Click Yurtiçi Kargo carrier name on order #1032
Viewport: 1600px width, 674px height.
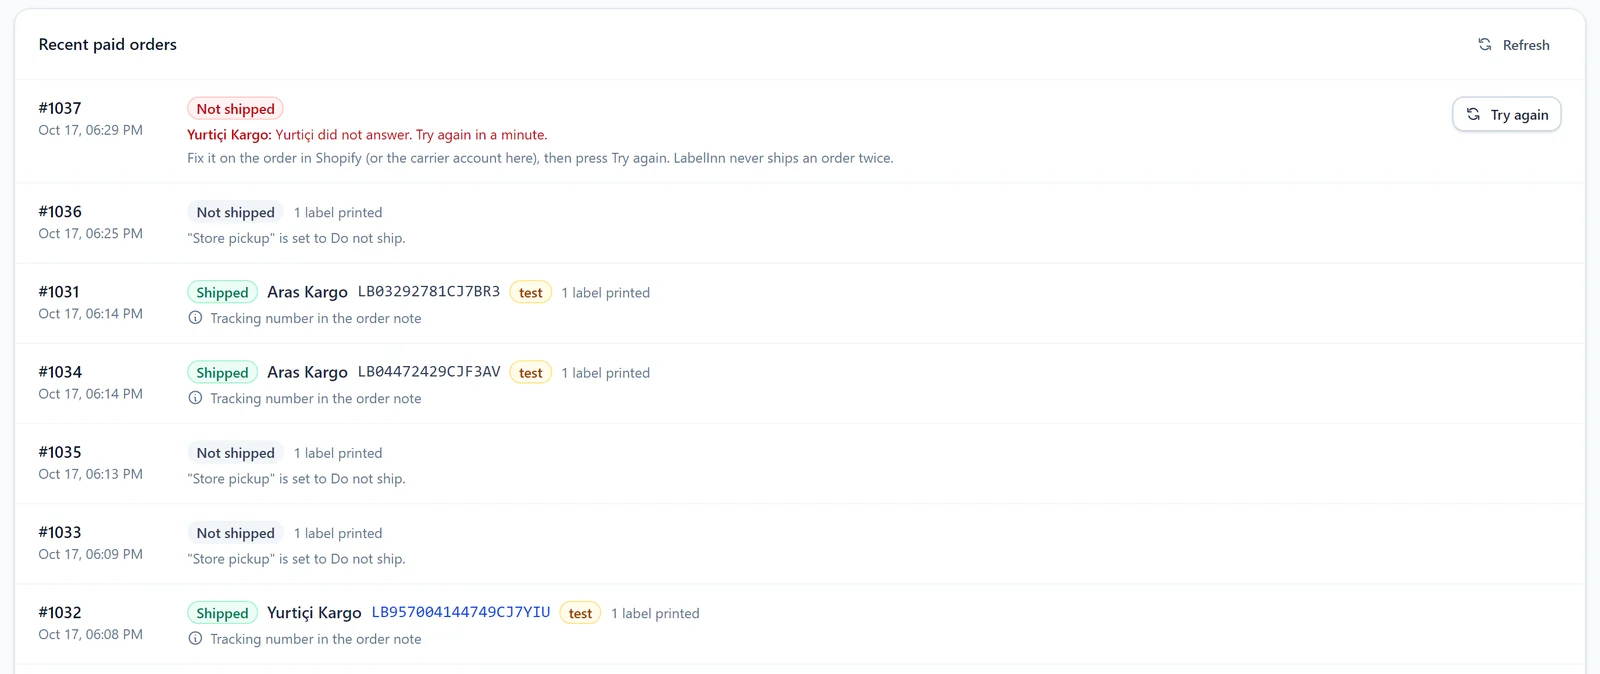coord(314,613)
